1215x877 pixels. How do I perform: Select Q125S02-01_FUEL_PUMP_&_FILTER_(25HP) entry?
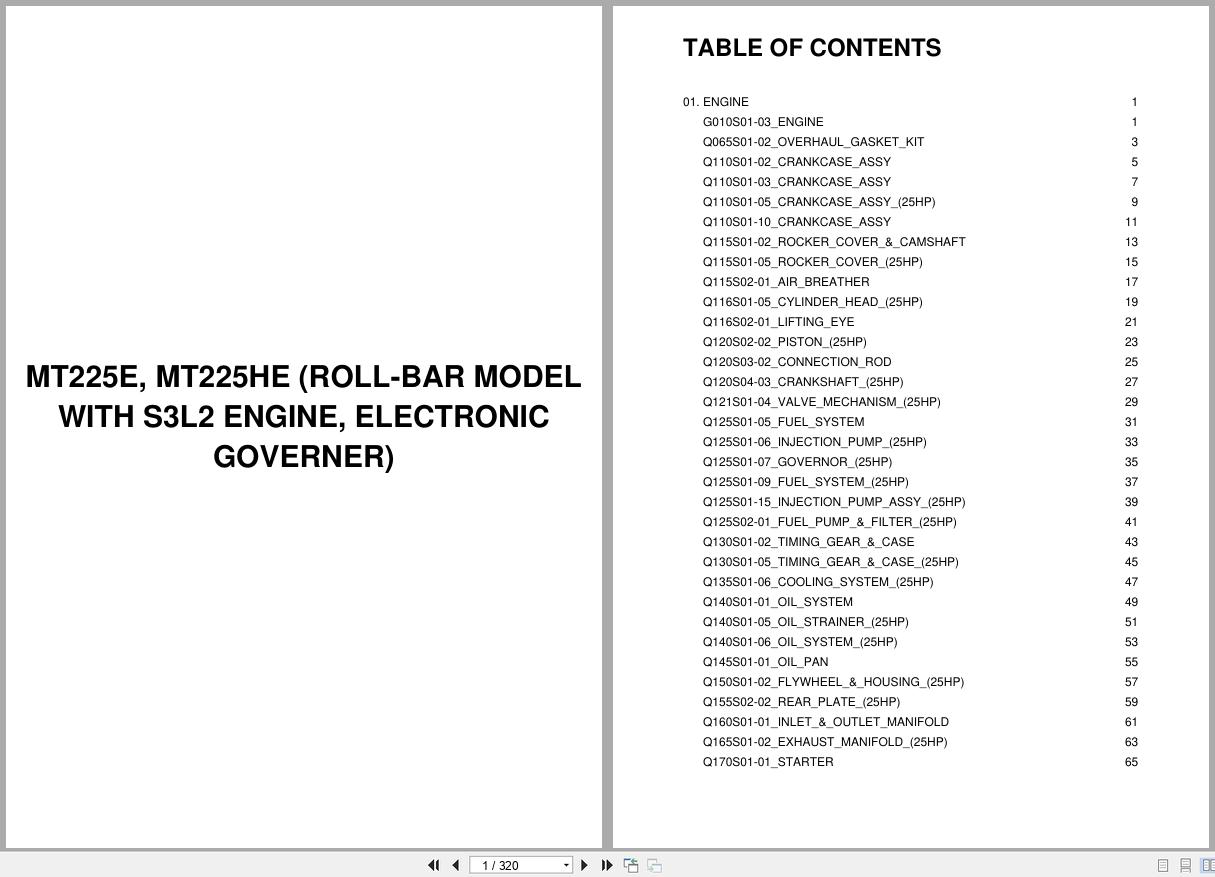click(x=829, y=522)
